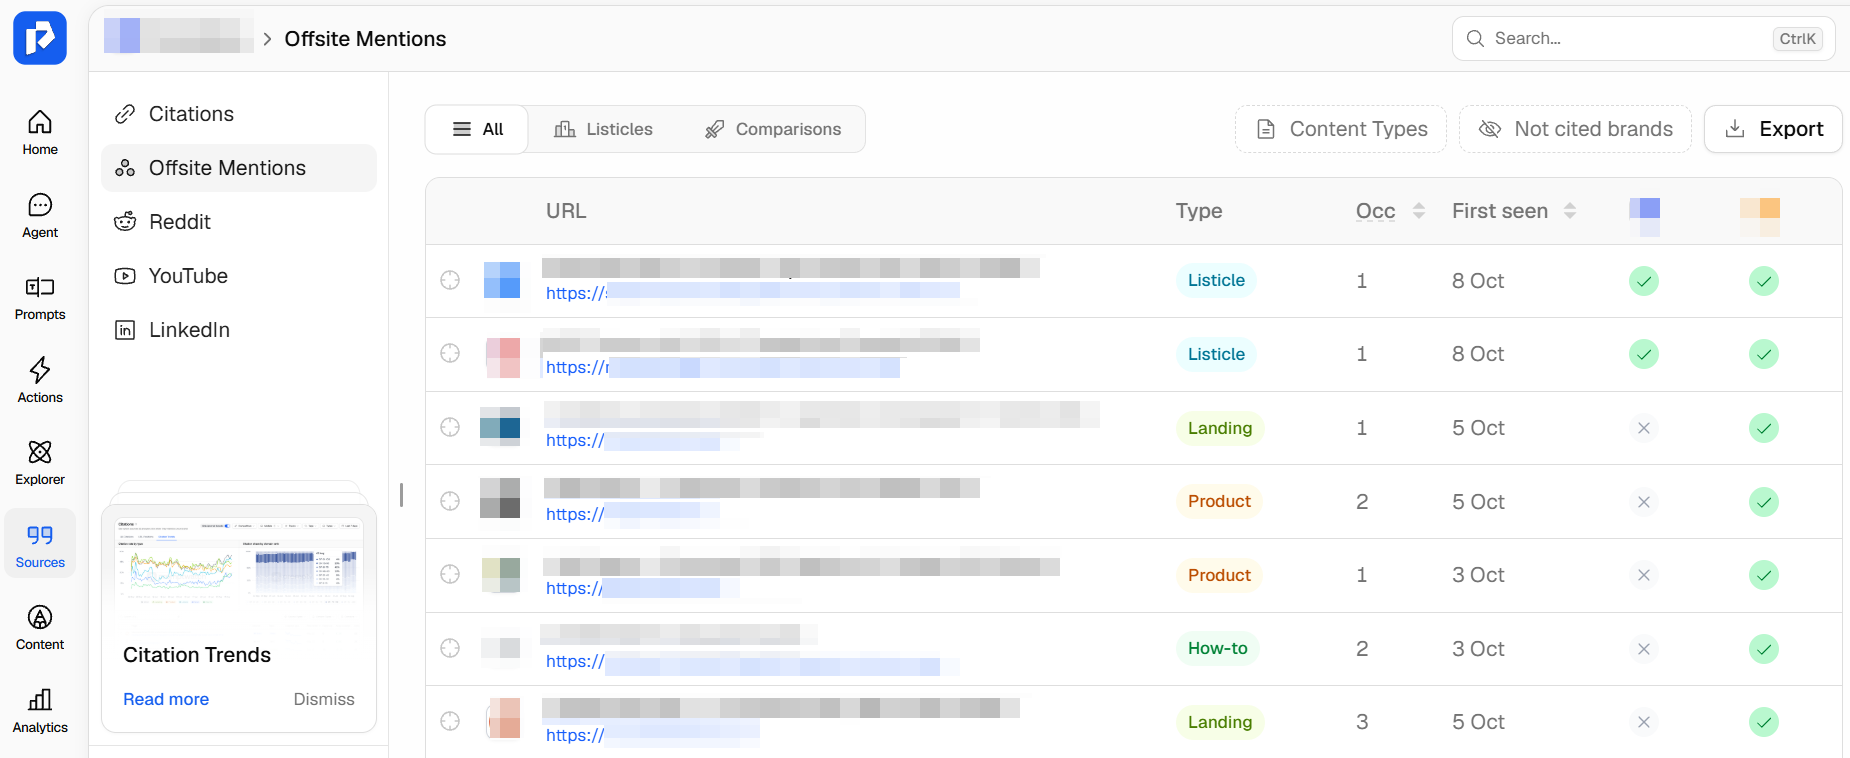Click the X mark in the How-to row
1850x758 pixels.
click(1644, 649)
